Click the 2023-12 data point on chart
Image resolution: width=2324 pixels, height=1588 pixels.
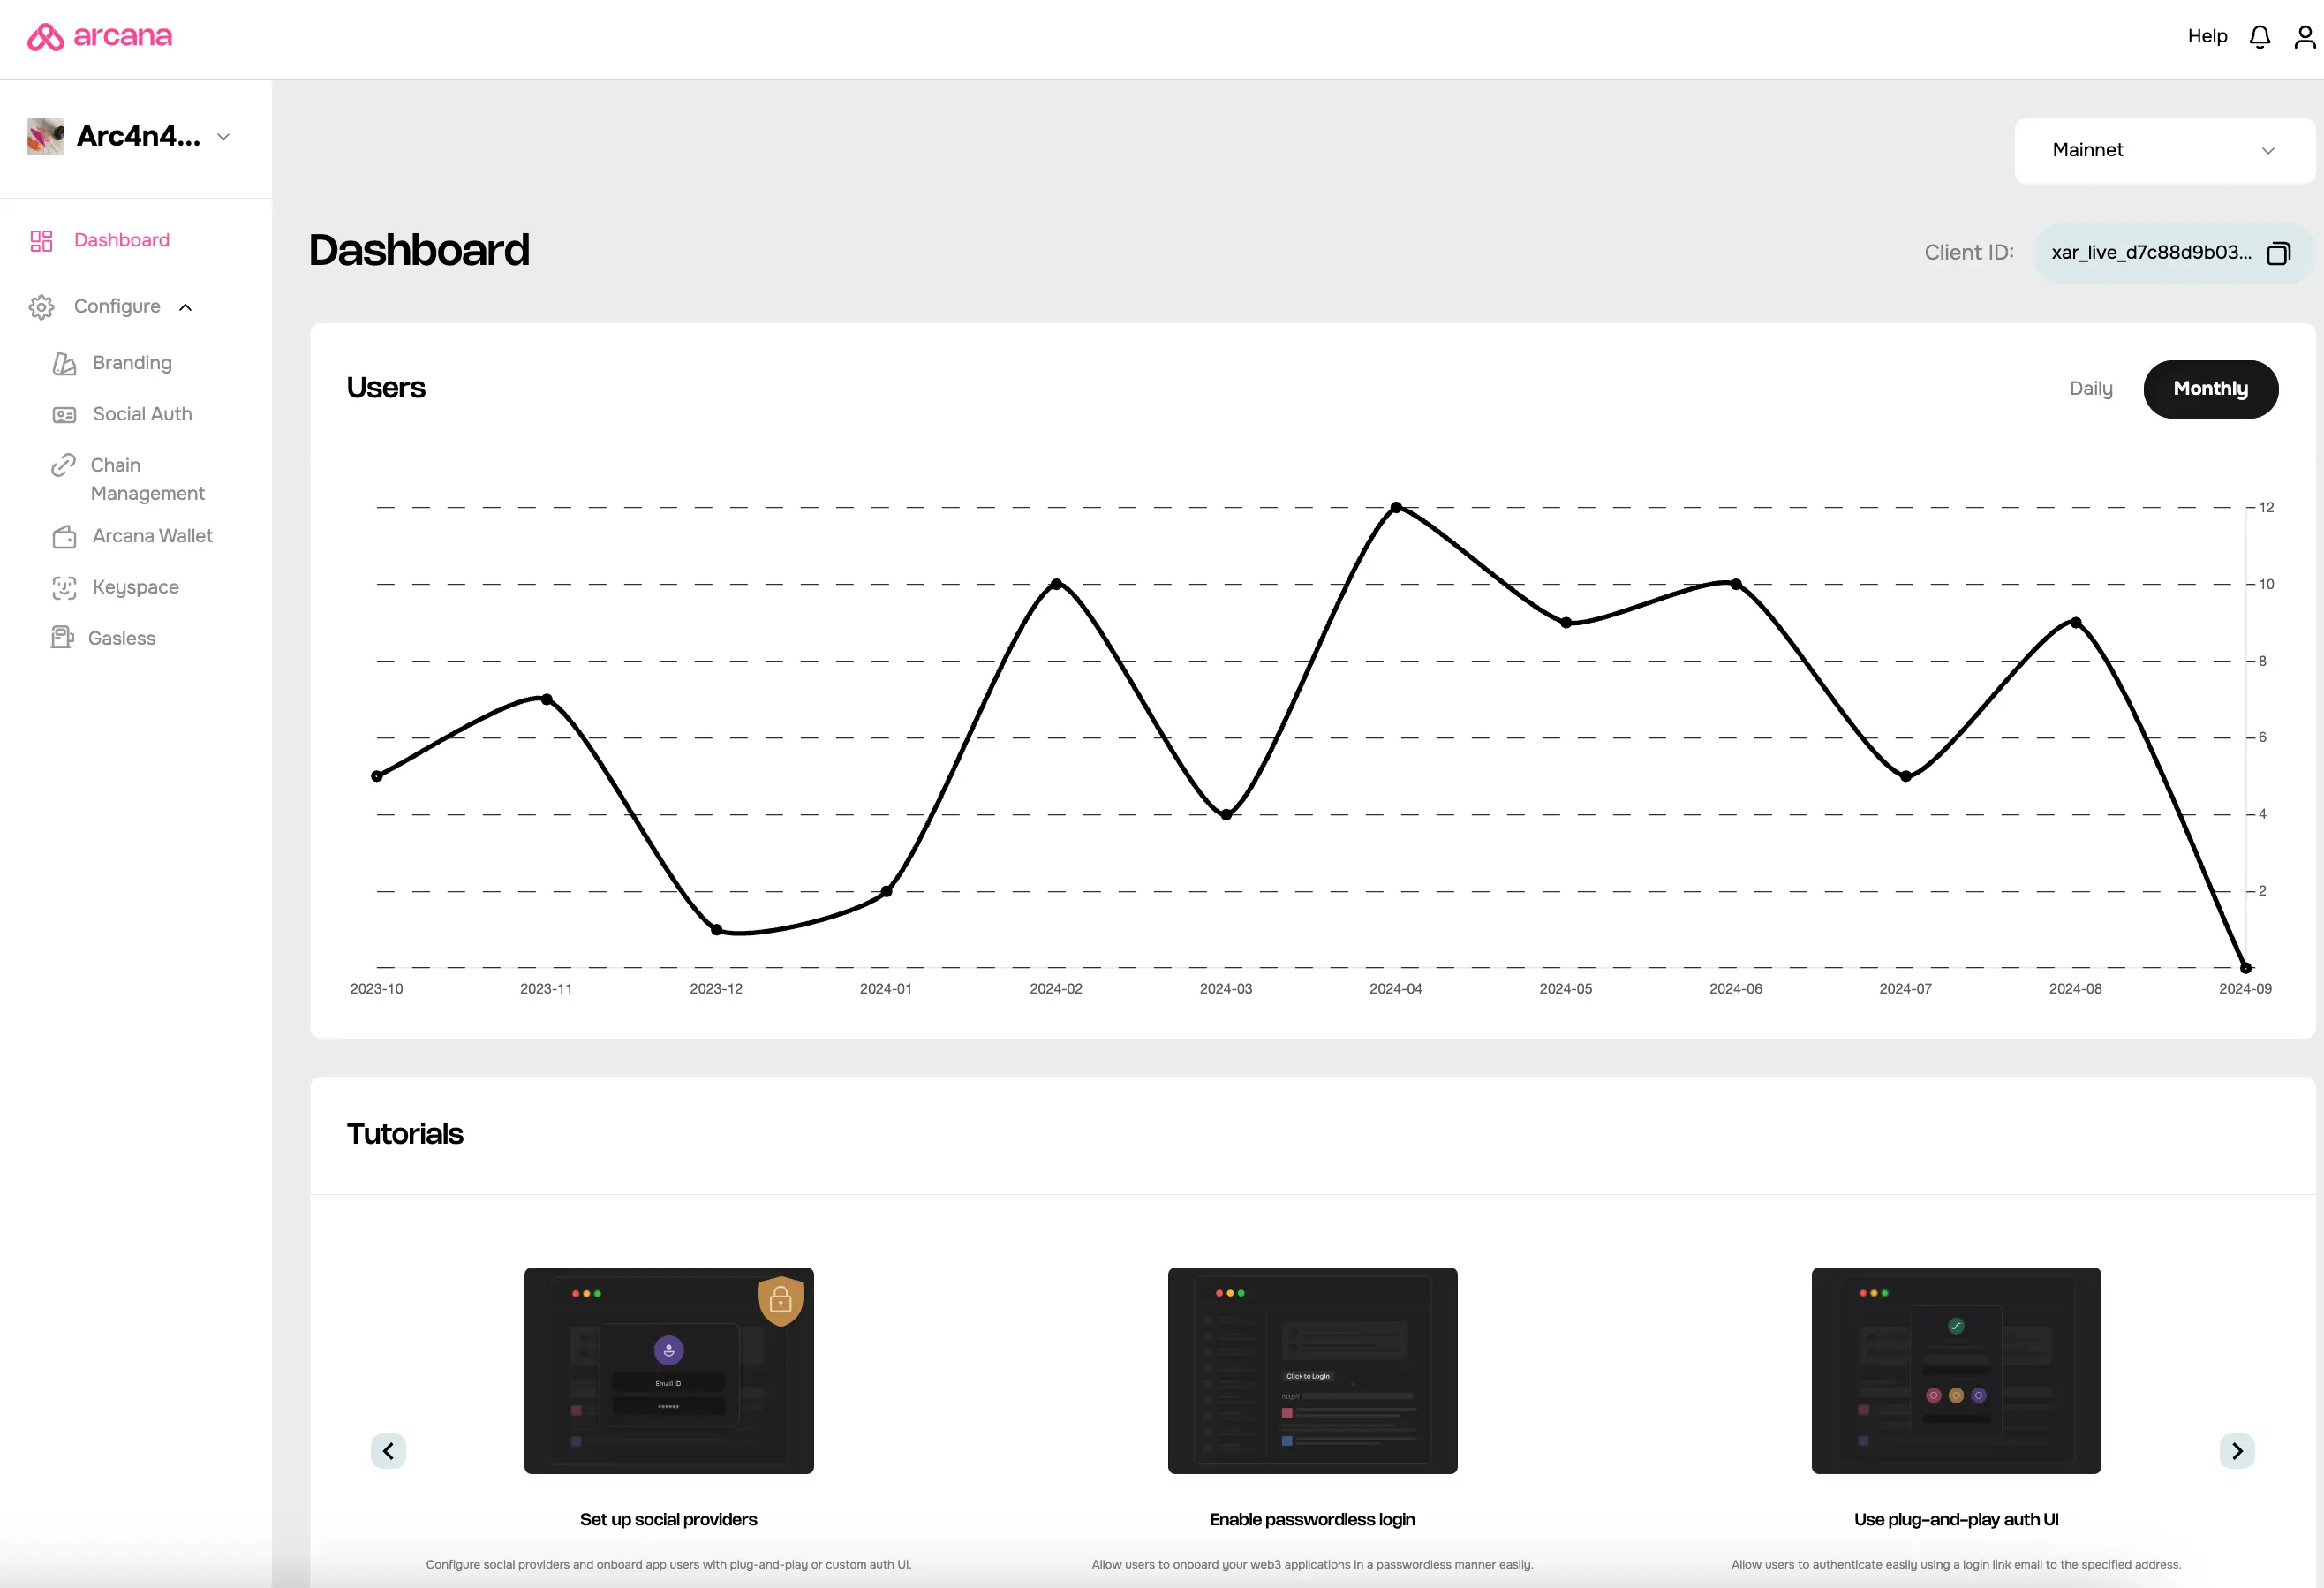[716, 930]
